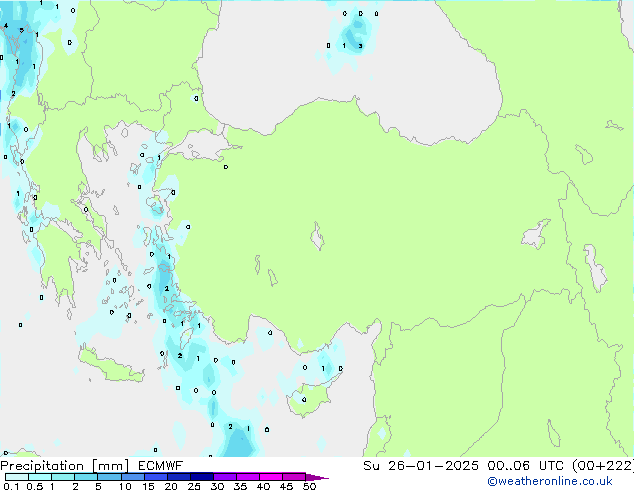Click the '40' legend scale label

point(263,486)
